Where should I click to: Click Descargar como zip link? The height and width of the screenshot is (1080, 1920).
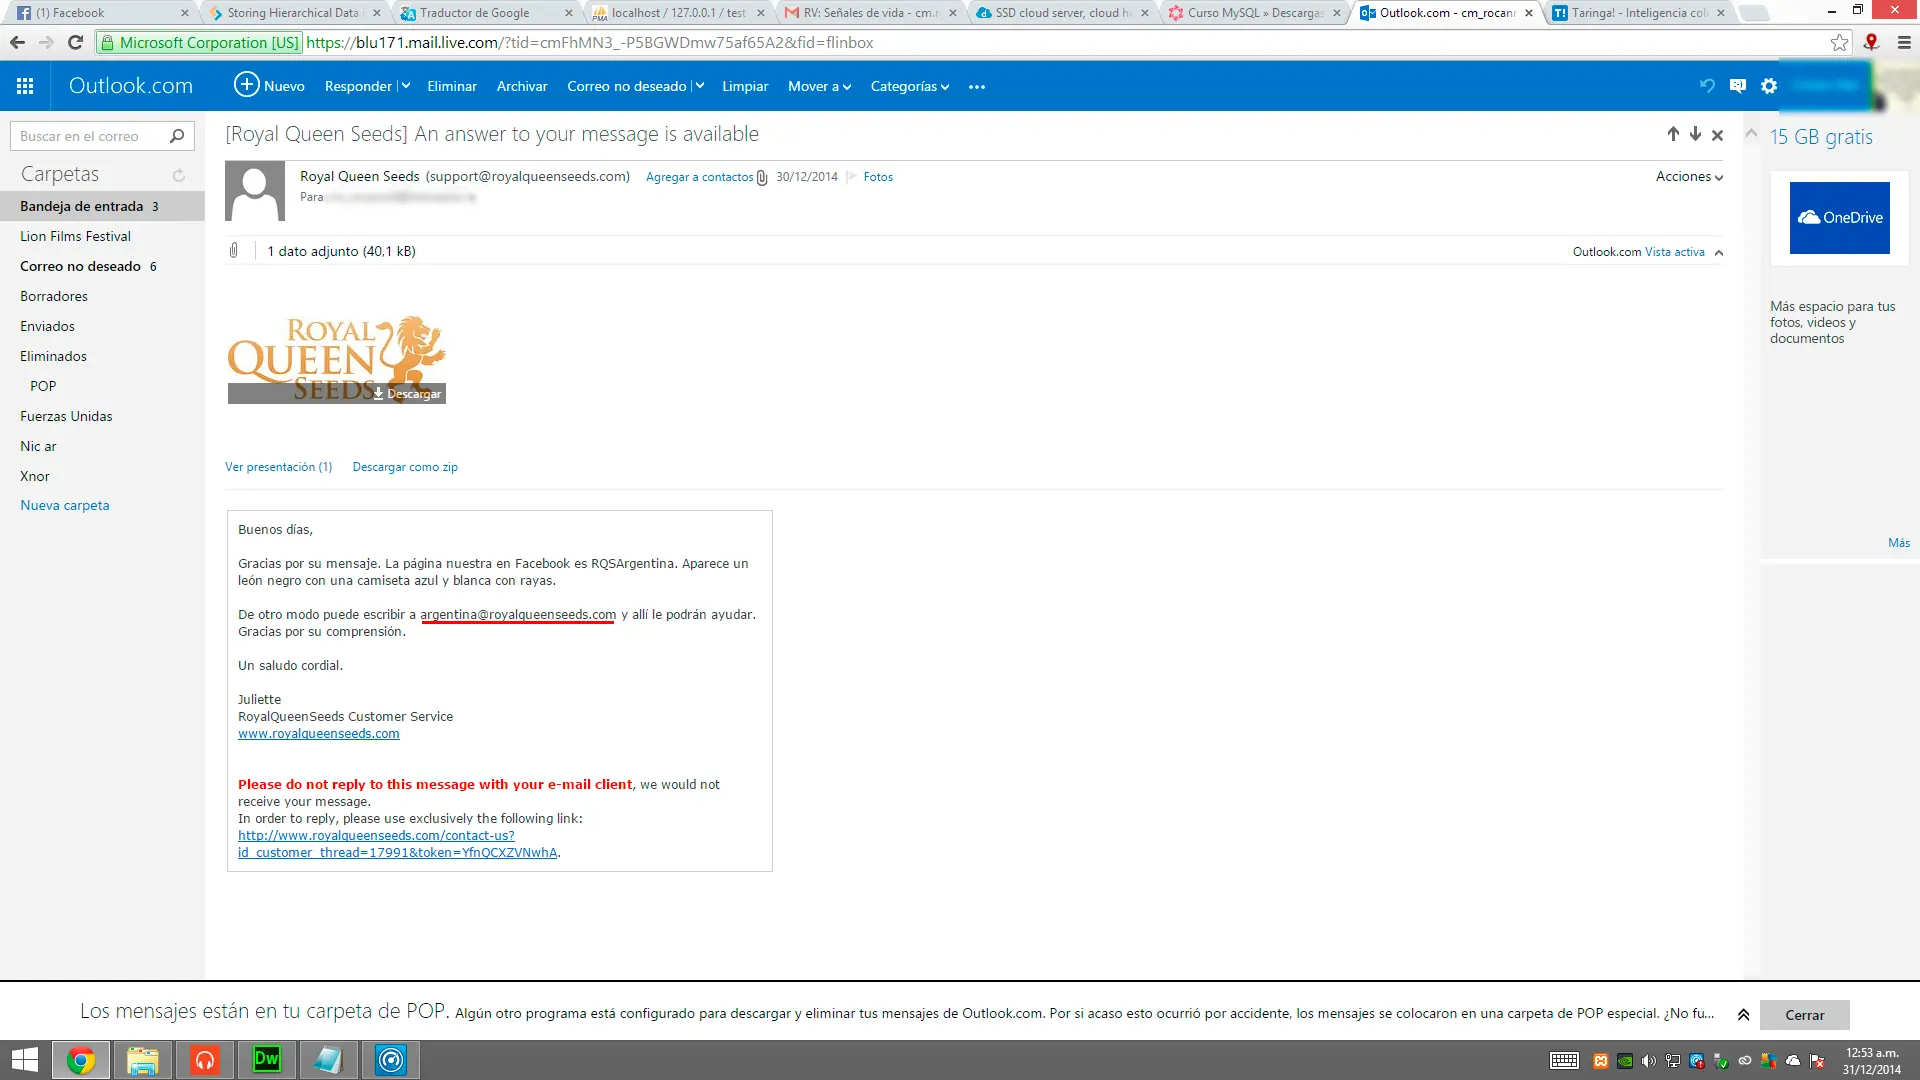(405, 467)
